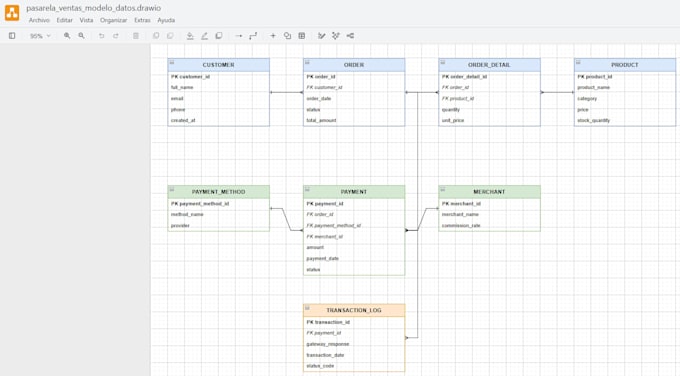Collapse the ORDER_DETAIL table
This screenshot has height=376, width=680.
443,62
